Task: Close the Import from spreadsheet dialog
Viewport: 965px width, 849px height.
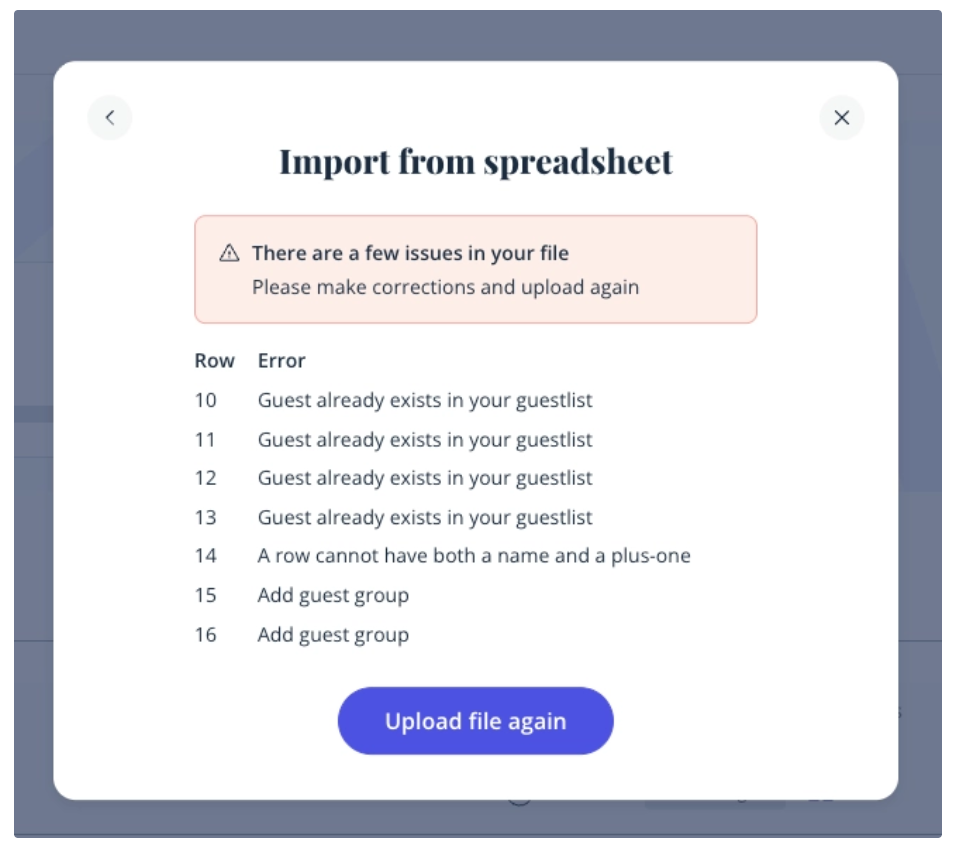Action: pyautogui.click(x=842, y=118)
